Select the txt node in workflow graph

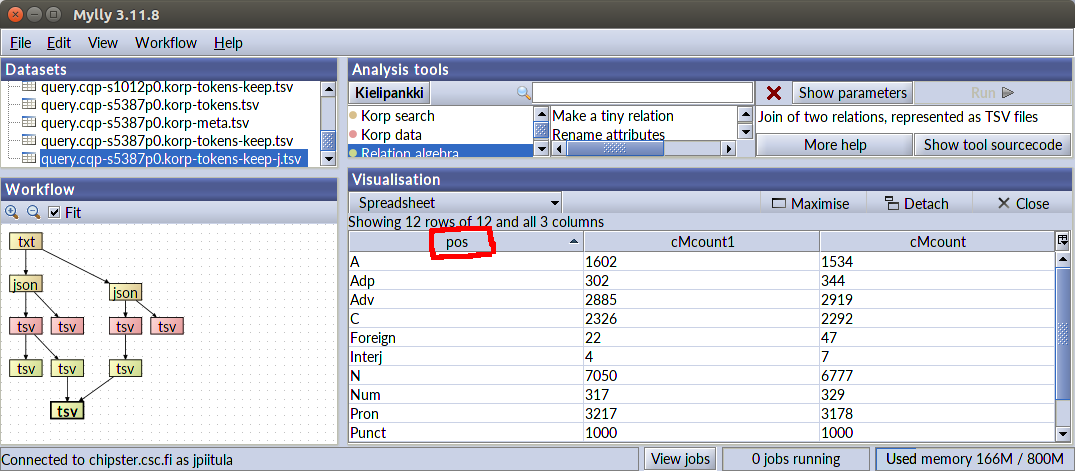point(26,241)
